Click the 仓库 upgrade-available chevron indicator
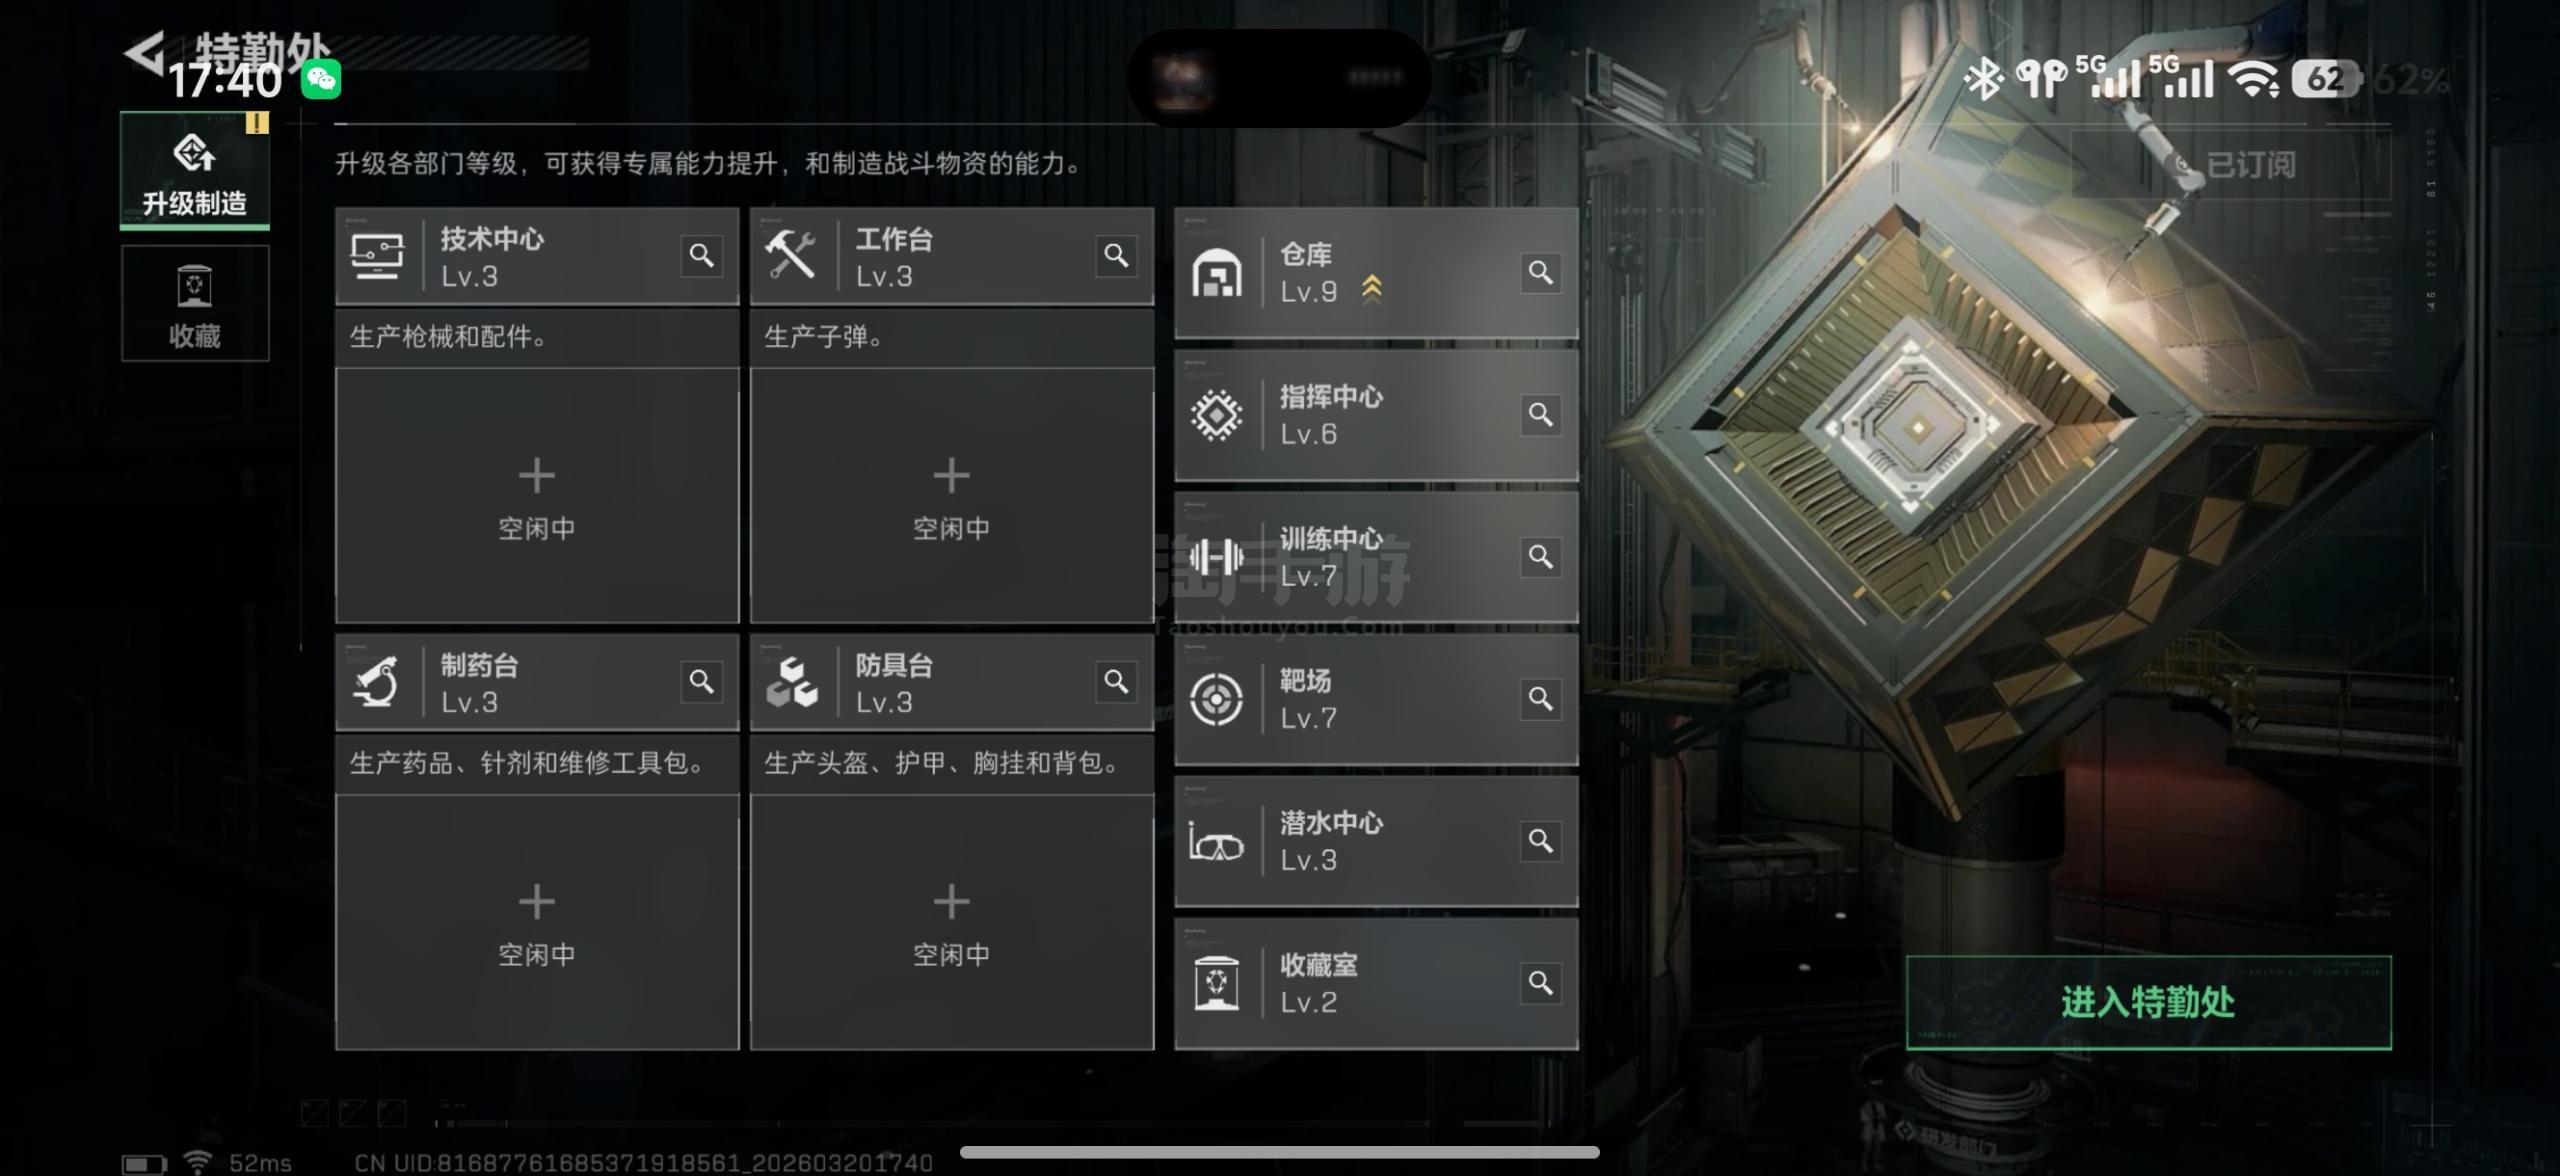This screenshot has width=2560, height=1176. click(x=1372, y=289)
